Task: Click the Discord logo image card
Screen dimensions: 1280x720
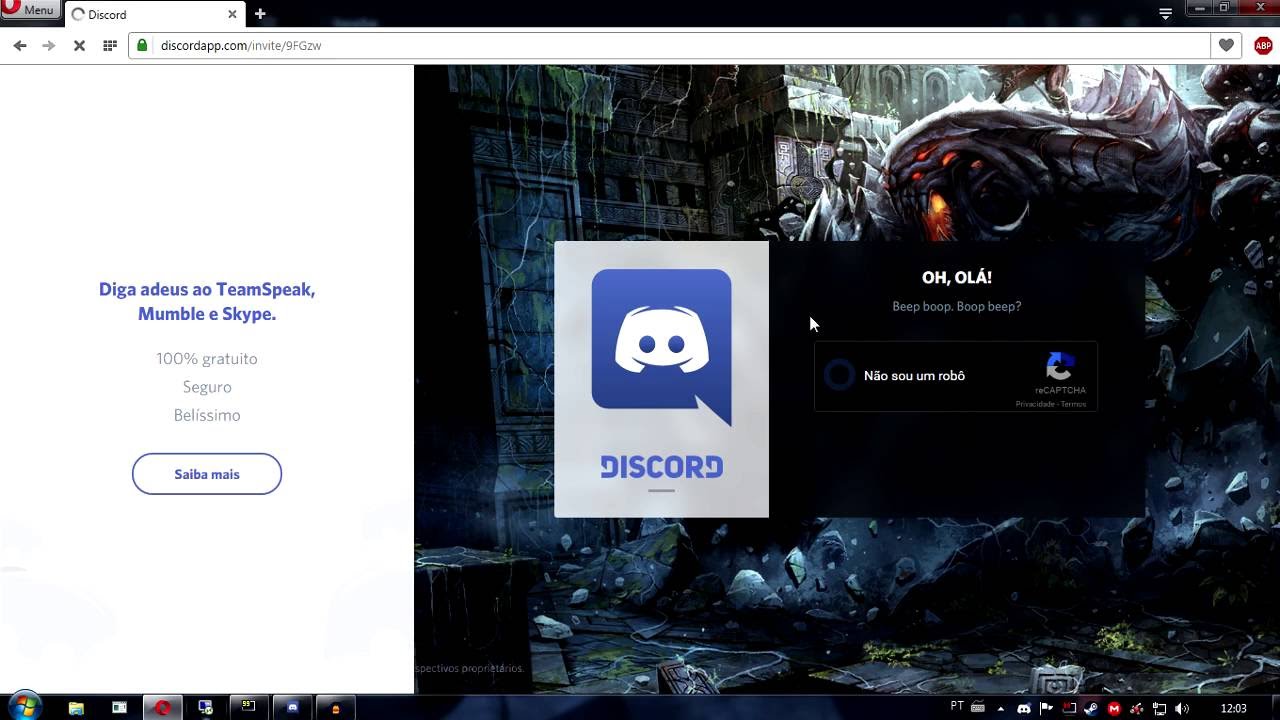Action: 661,379
